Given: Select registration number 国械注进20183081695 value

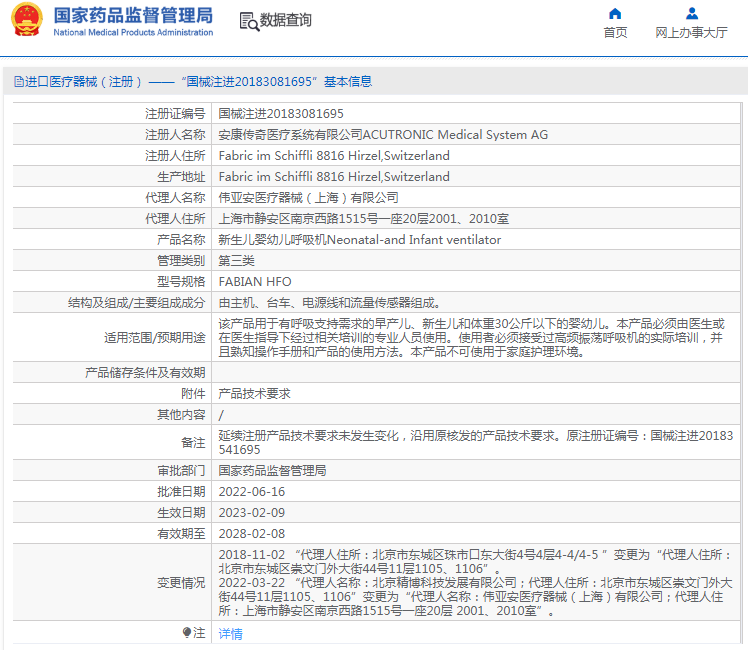Looking at the screenshot, I should coord(281,114).
